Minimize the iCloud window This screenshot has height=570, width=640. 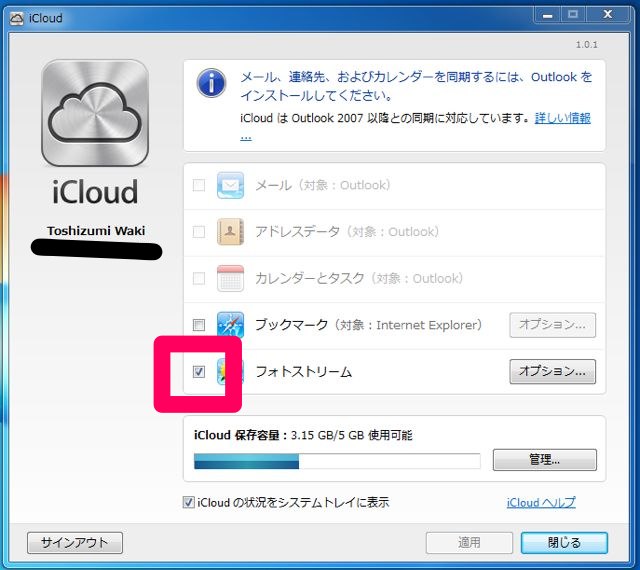pyautogui.click(x=547, y=15)
